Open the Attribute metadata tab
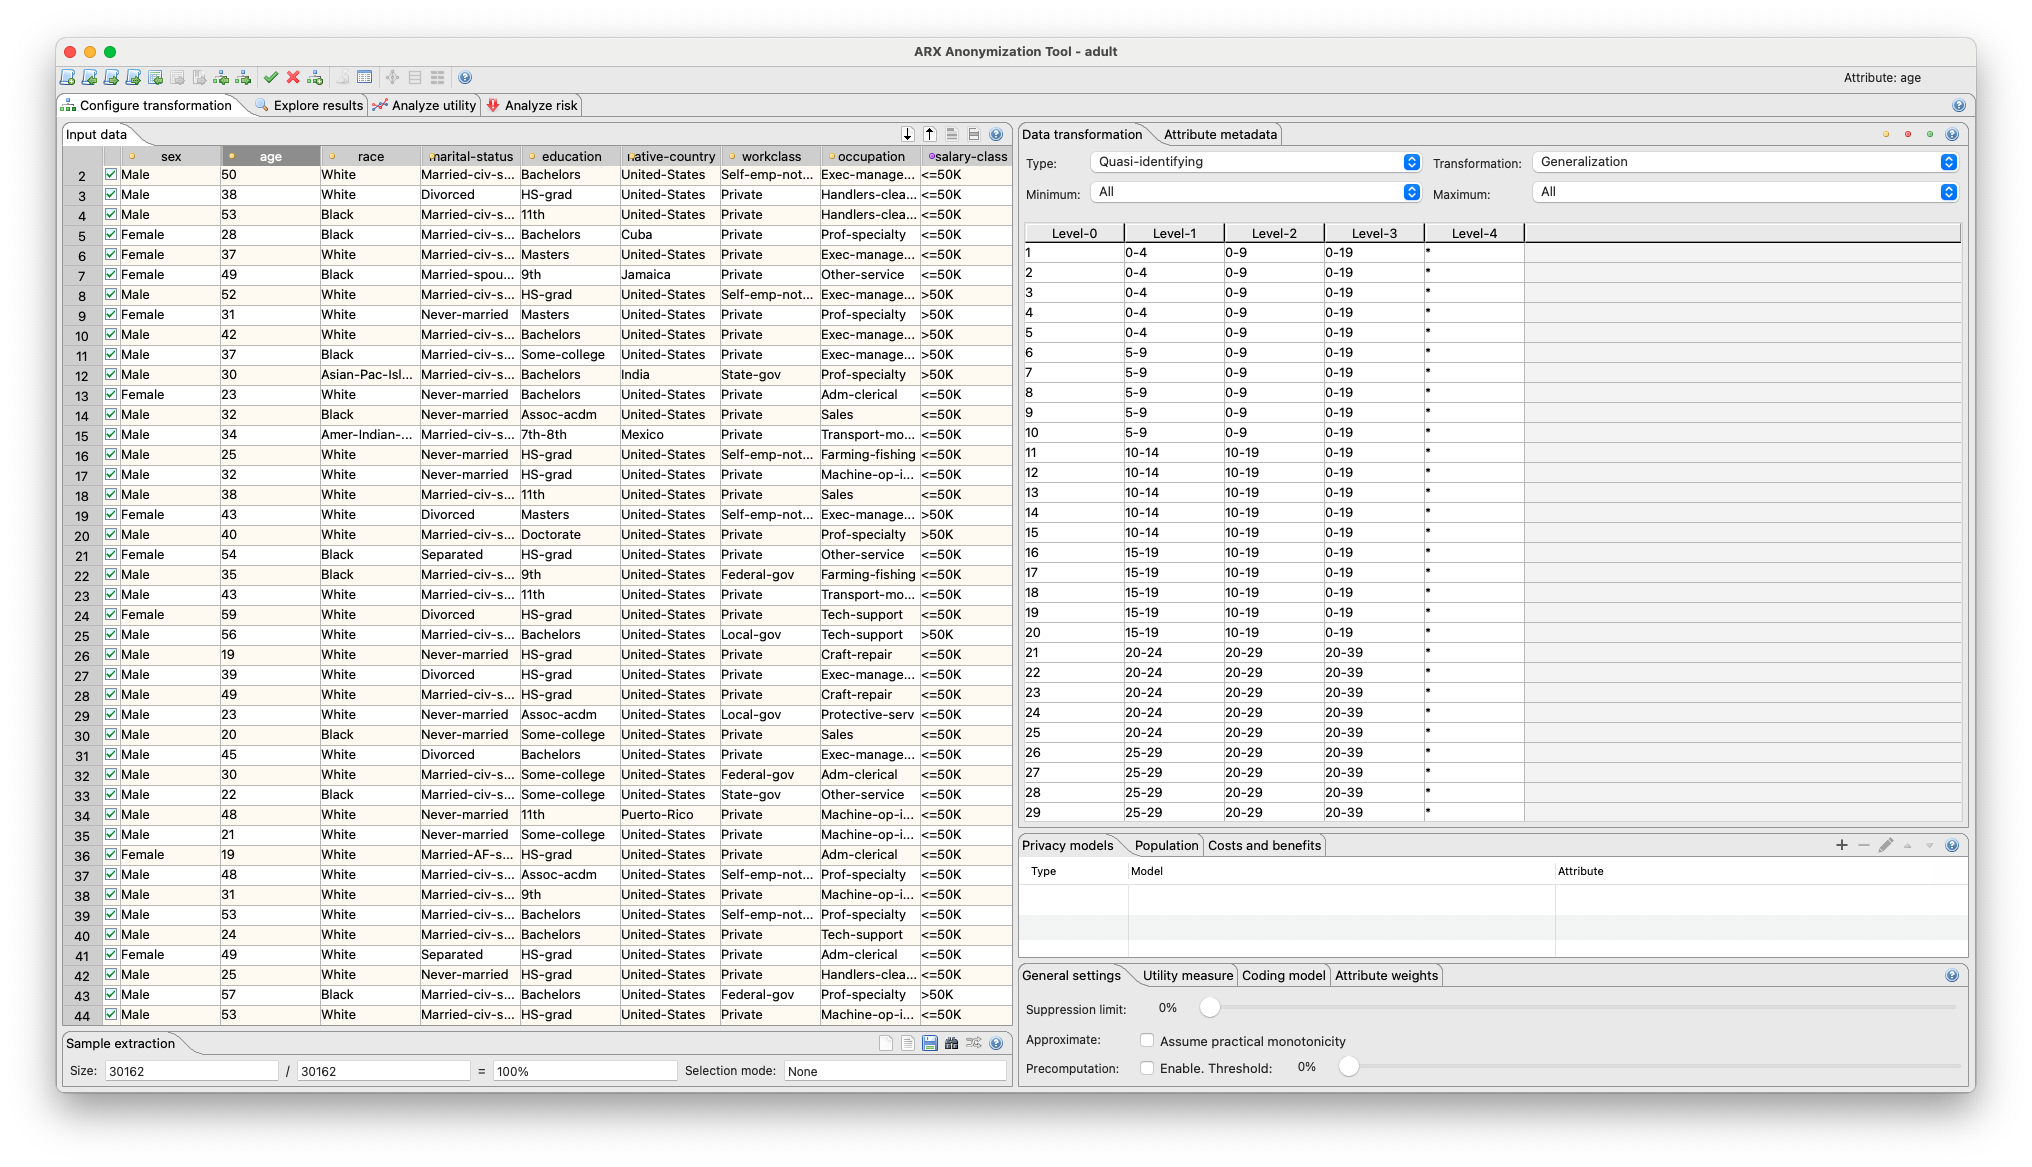The width and height of the screenshot is (2032, 1167). 1220,135
